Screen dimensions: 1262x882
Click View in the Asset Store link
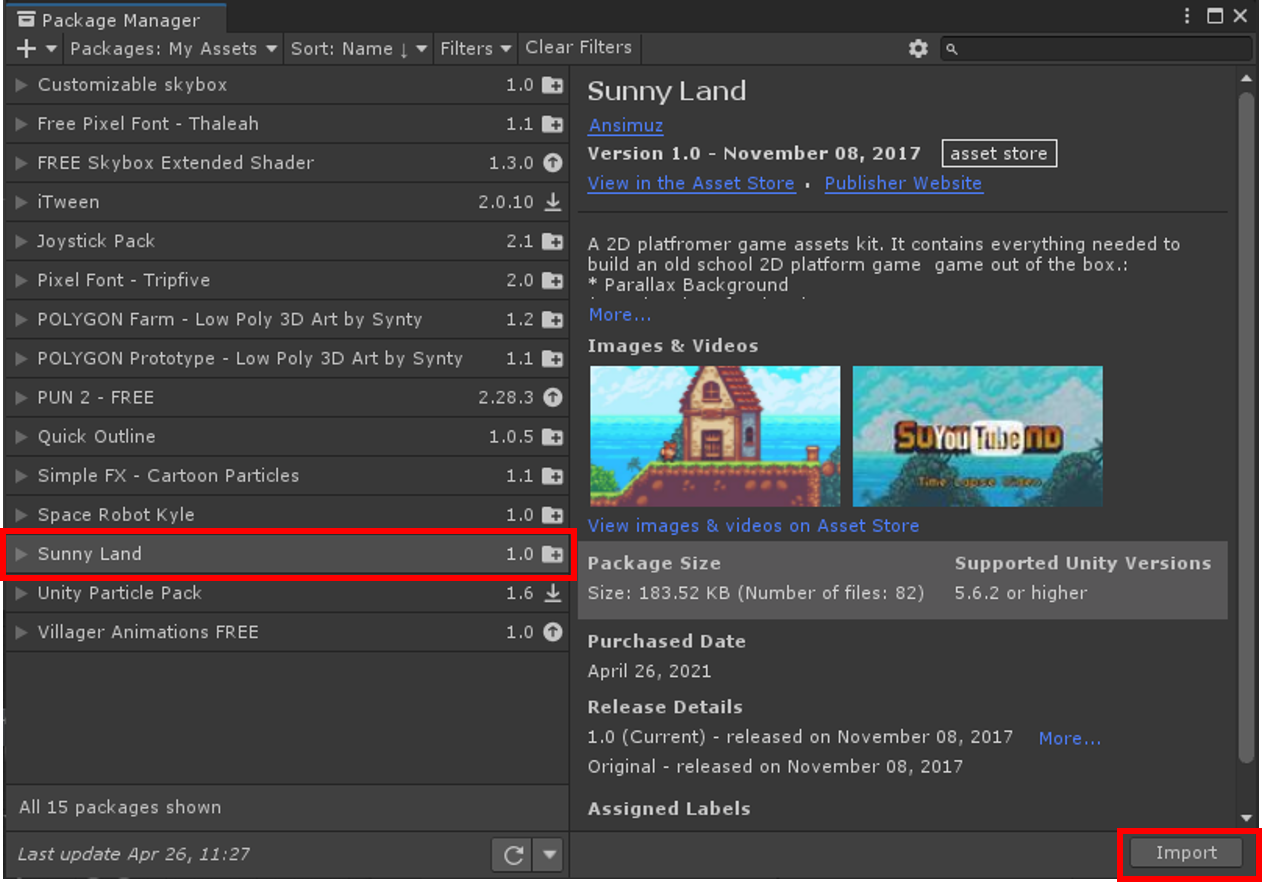[x=691, y=183]
